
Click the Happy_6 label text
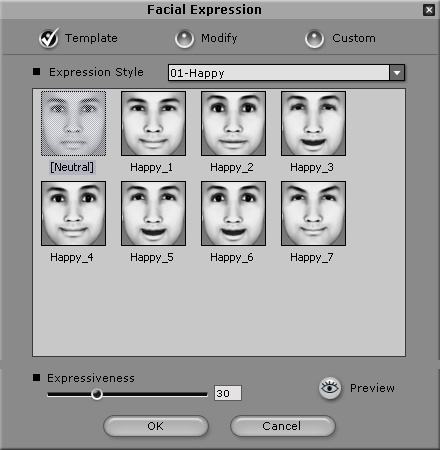coord(232,257)
